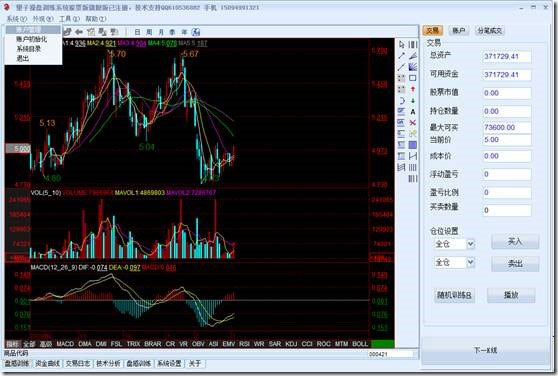This screenshot has height=376, width=558.
Task: Click the 可用资金 value field
Action: [507, 75]
